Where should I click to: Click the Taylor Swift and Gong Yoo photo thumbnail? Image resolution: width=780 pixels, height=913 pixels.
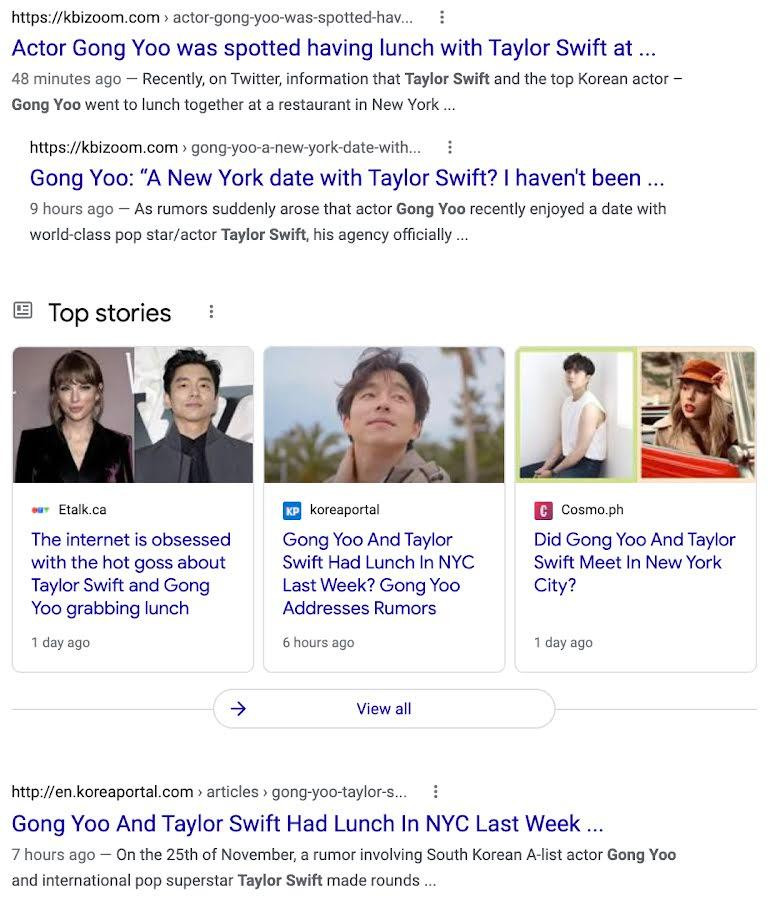coord(132,414)
